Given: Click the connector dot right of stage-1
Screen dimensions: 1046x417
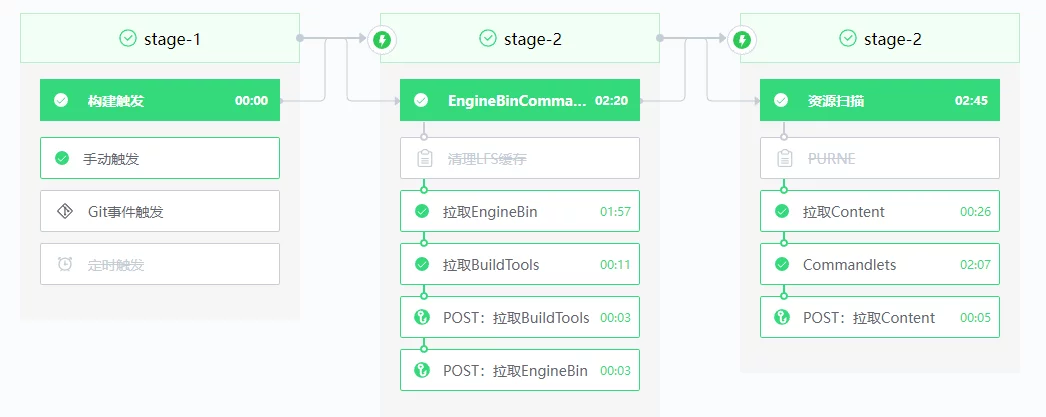Looking at the screenshot, I should pyautogui.click(x=300, y=38).
